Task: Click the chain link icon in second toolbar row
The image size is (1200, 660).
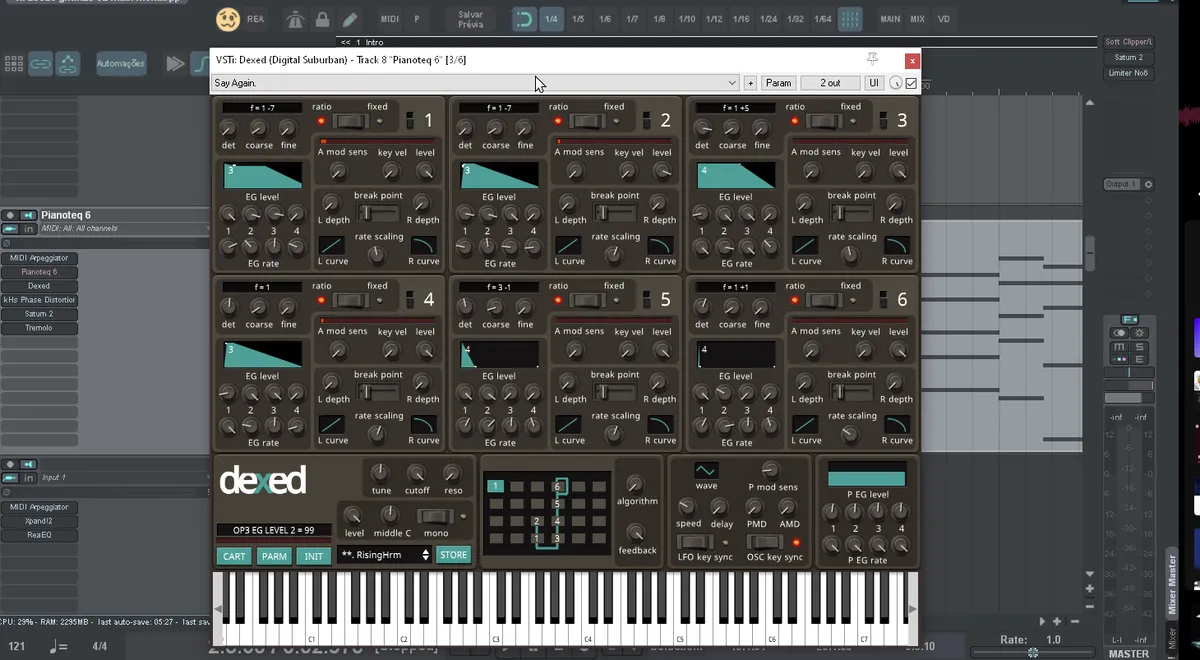Action: tap(41, 63)
